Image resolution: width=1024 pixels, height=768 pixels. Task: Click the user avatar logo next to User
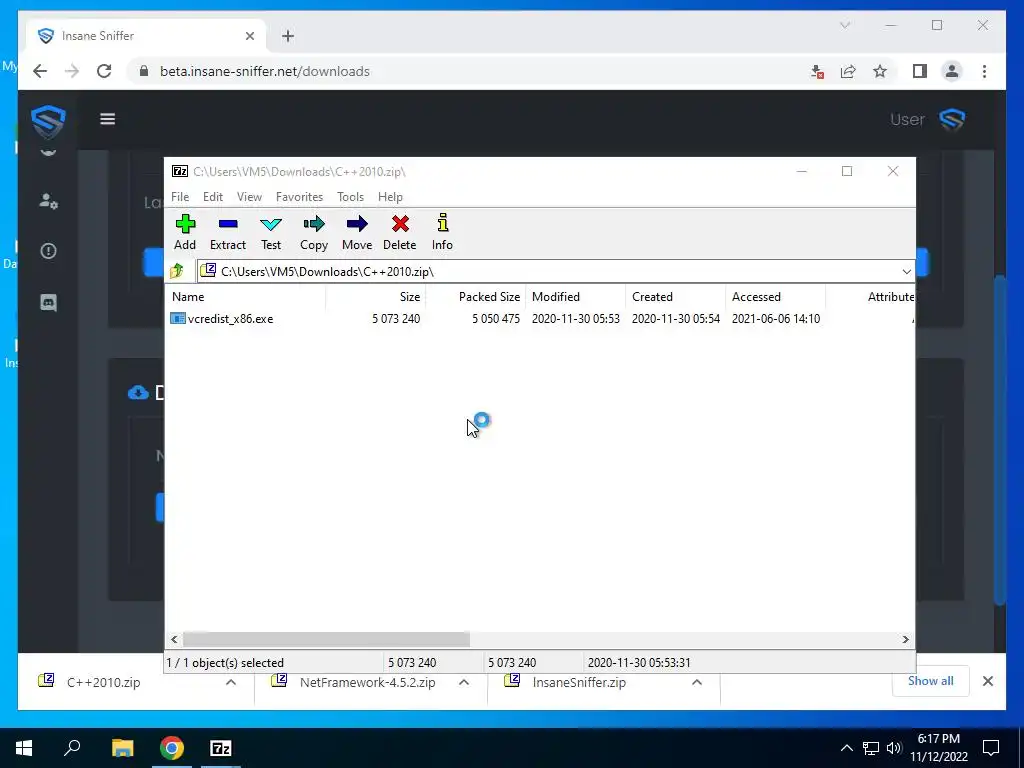(x=952, y=120)
